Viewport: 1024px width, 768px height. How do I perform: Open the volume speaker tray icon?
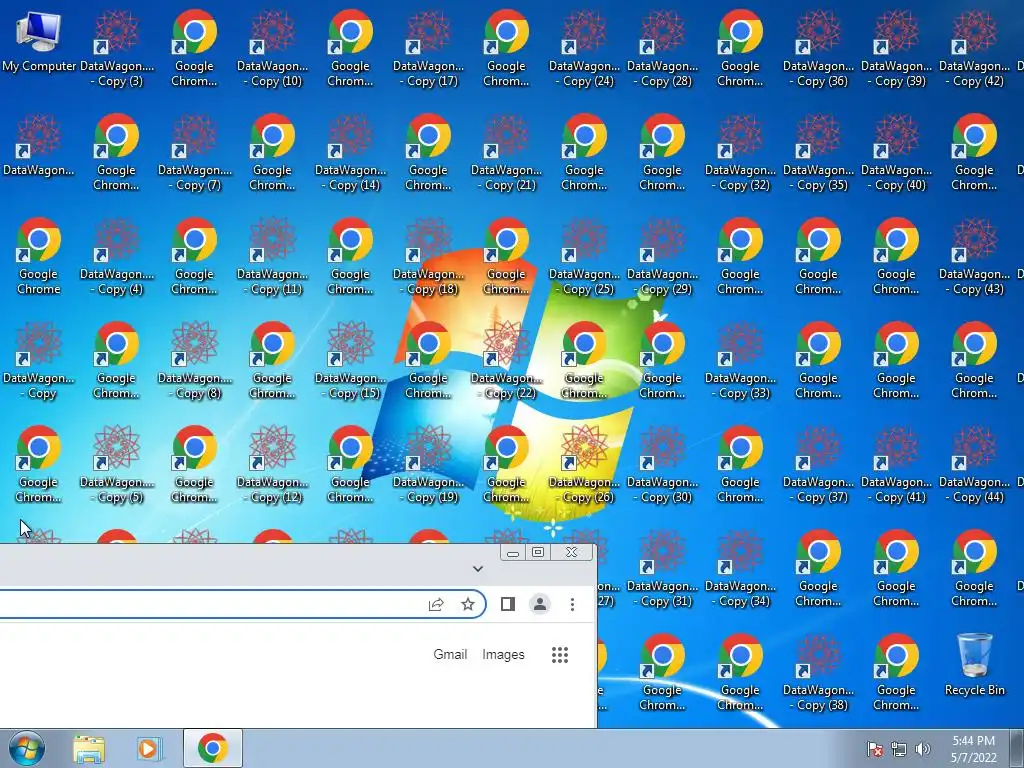(x=923, y=749)
